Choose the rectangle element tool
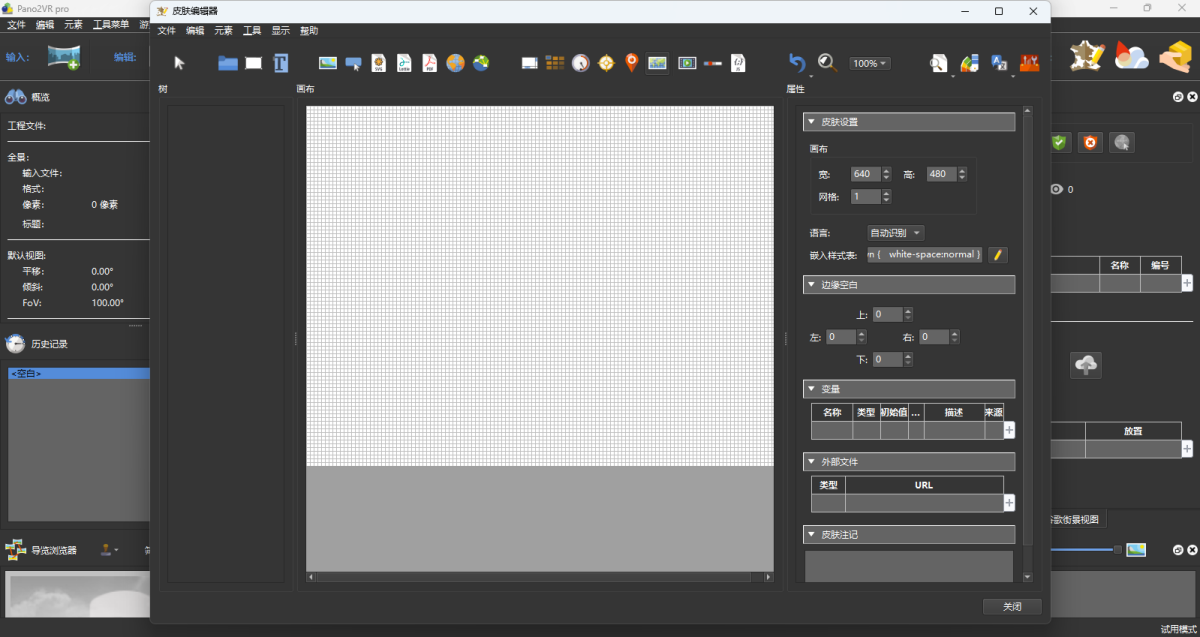Viewport: 1200px width, 637px height. (254, 63)
